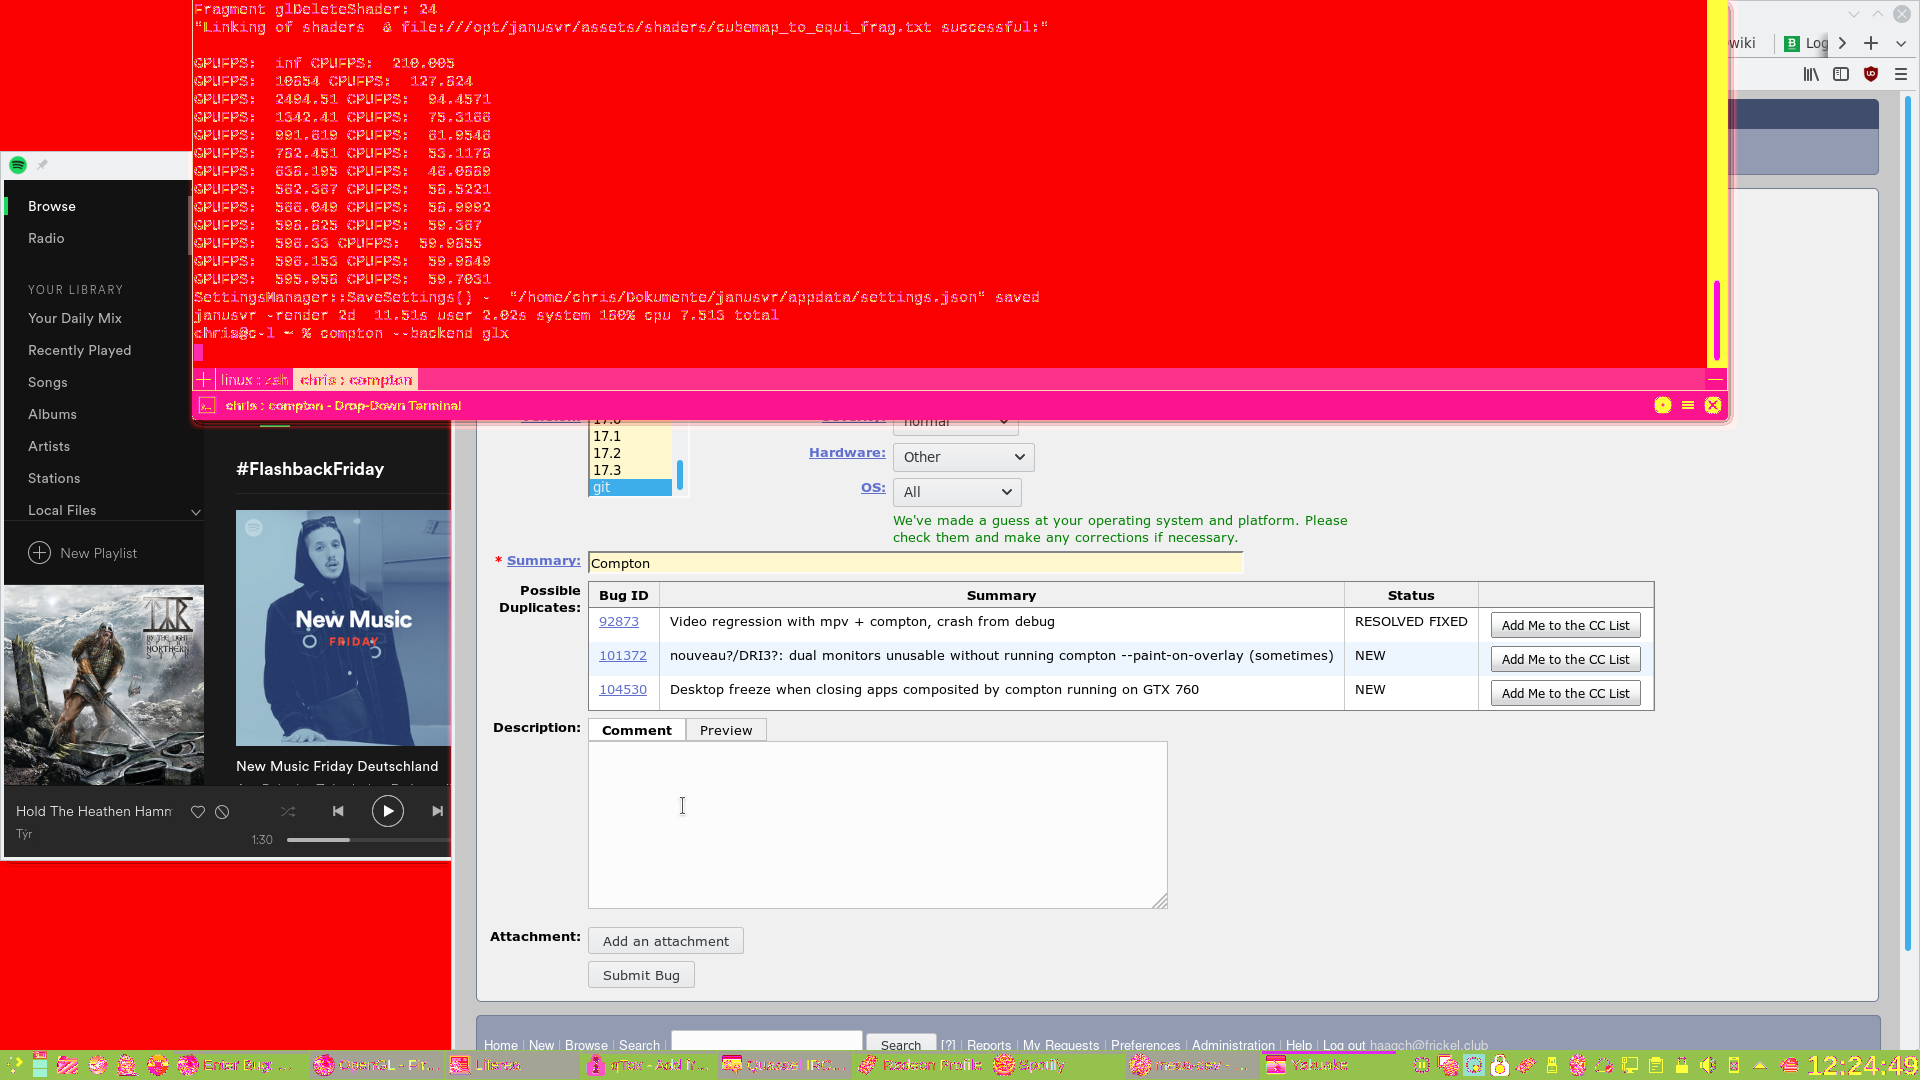Open bug 101372 link

tap(622, 656)
